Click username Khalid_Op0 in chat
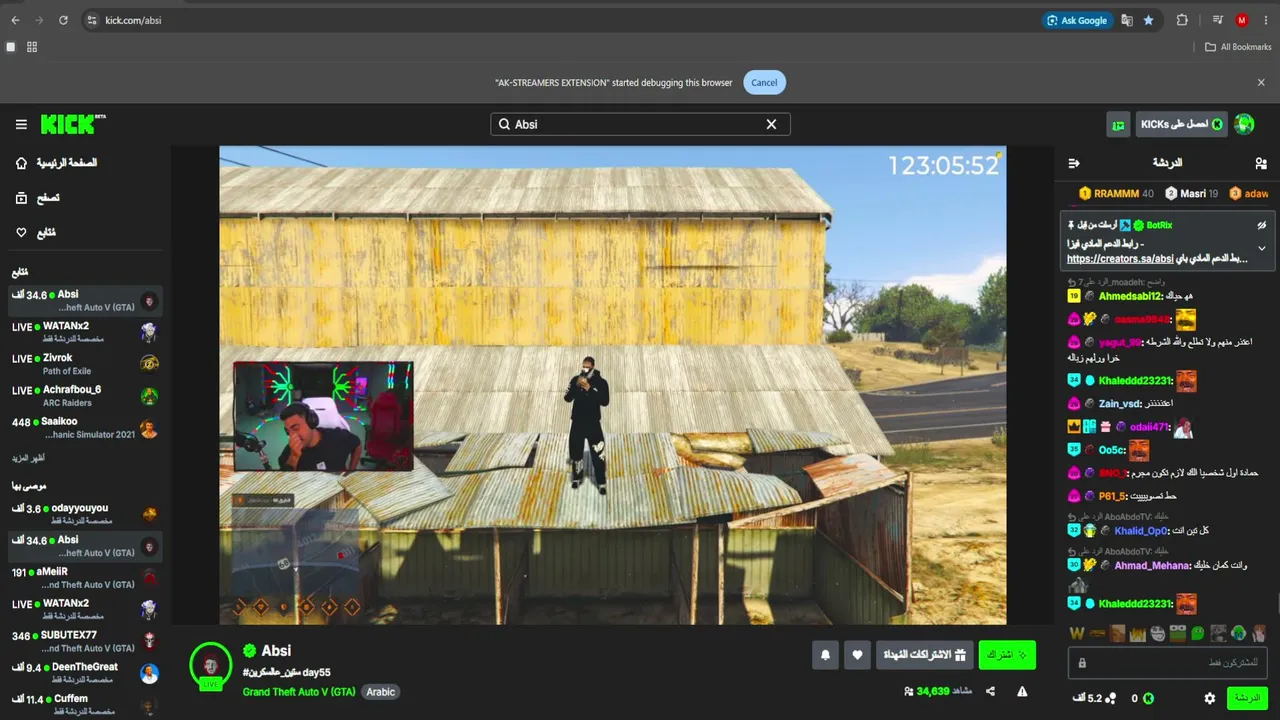 pos(1141,531)
